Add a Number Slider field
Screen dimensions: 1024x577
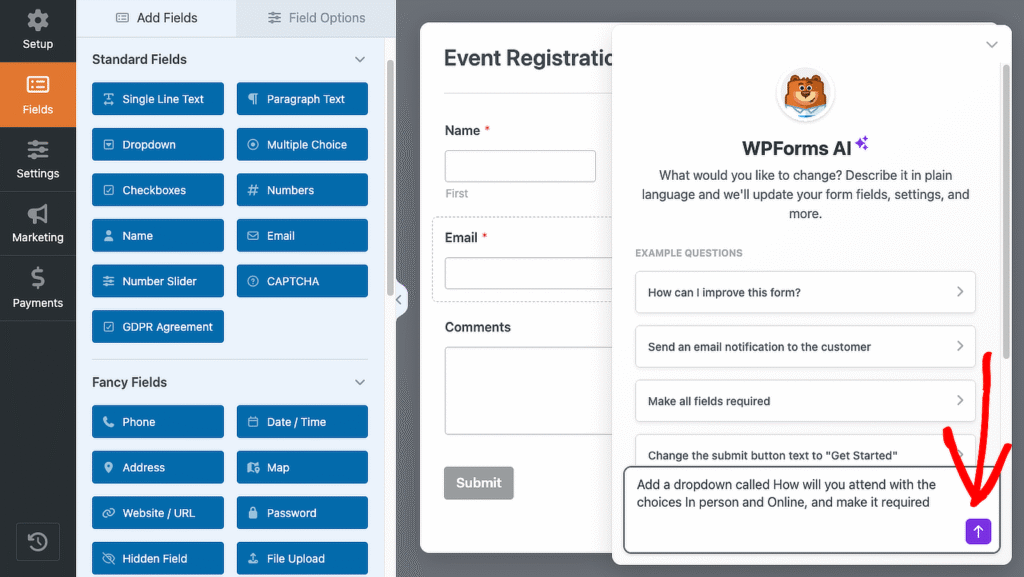click(x=157, y=281)
